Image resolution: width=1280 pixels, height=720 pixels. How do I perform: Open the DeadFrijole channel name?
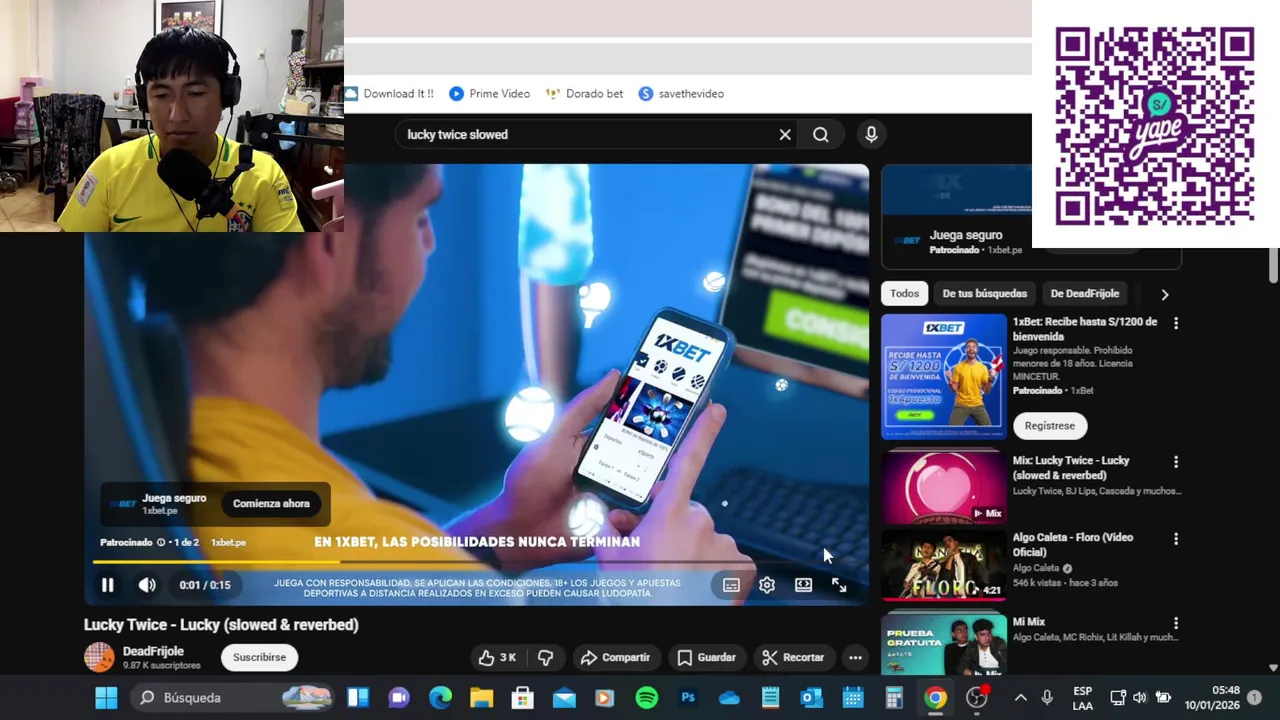(x=153, y=651)
